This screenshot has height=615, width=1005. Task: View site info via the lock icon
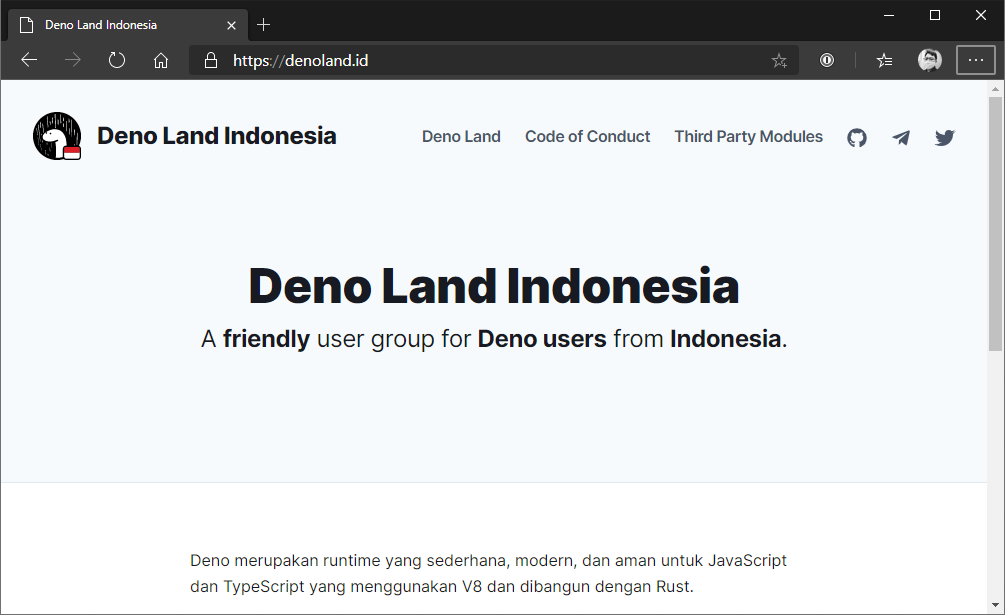point(210,60)
